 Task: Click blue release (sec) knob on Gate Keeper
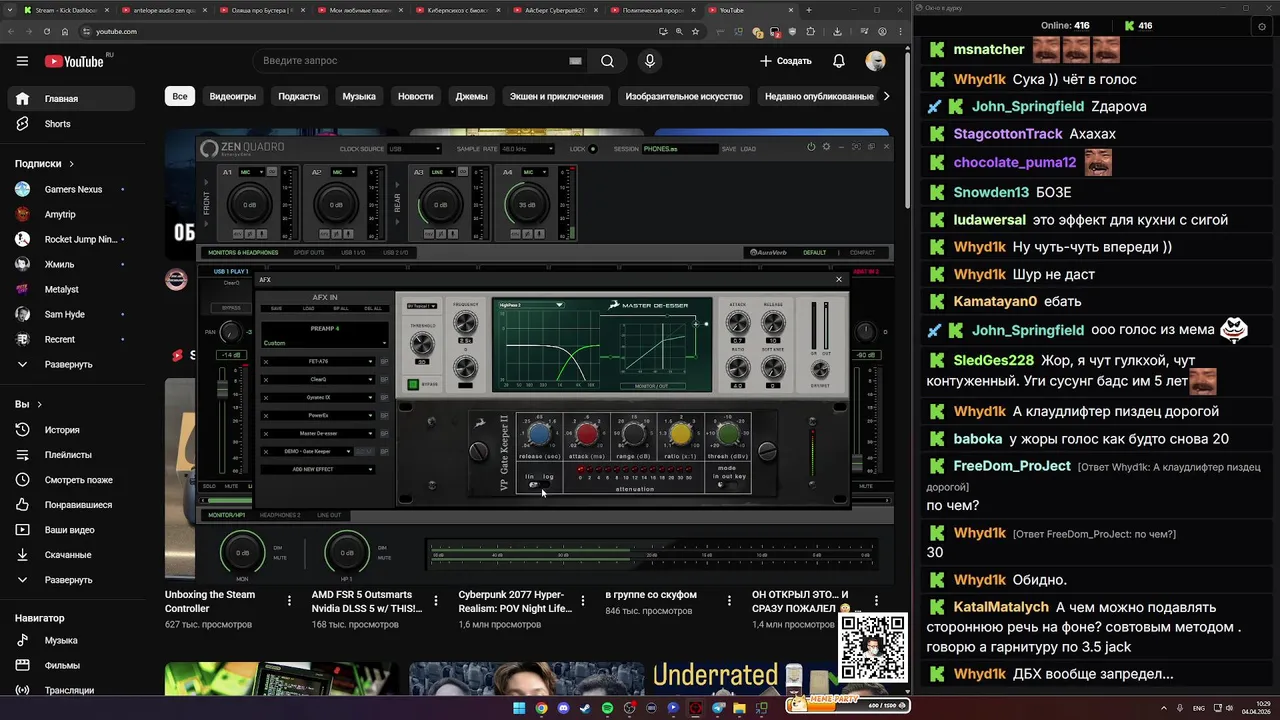(x=540, y=434)
